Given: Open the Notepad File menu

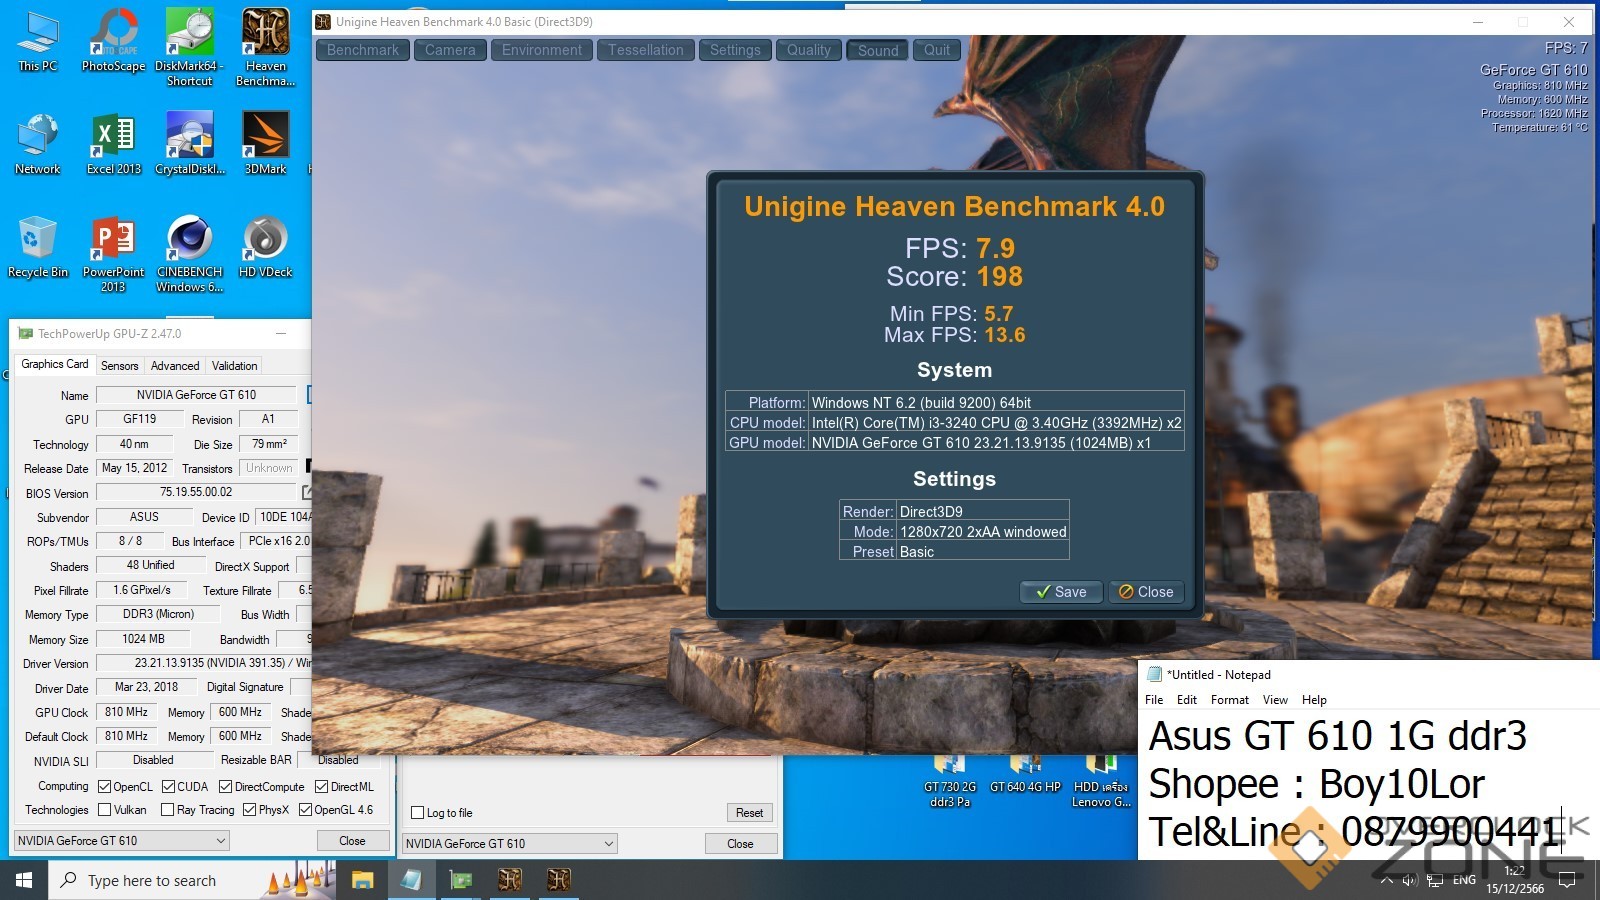Looking at the screenshot, I should [x=1154, y=700].
